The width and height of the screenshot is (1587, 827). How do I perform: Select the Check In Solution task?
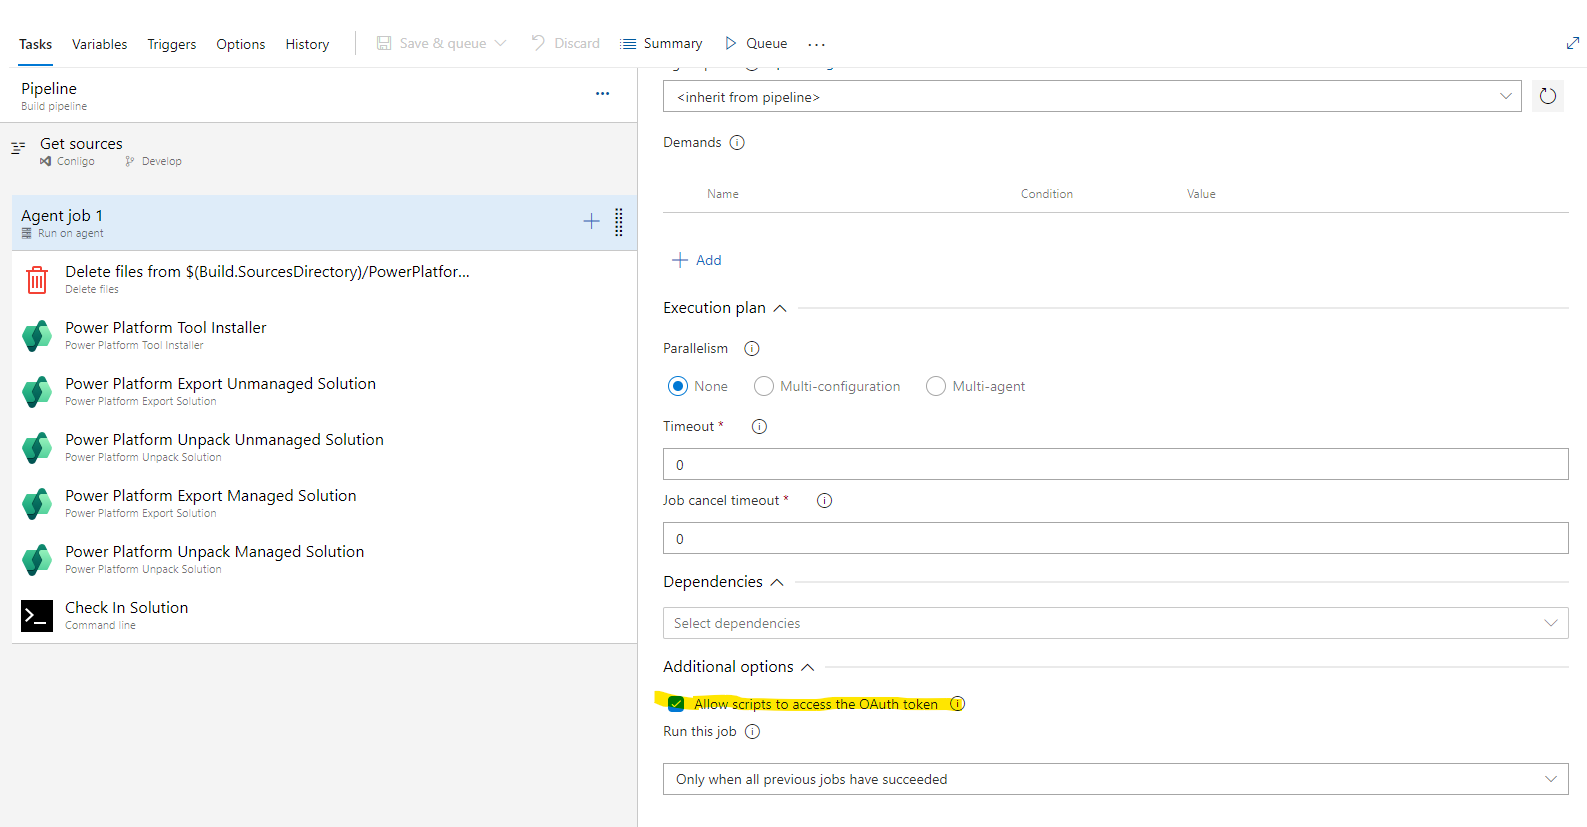coord(324,615)
